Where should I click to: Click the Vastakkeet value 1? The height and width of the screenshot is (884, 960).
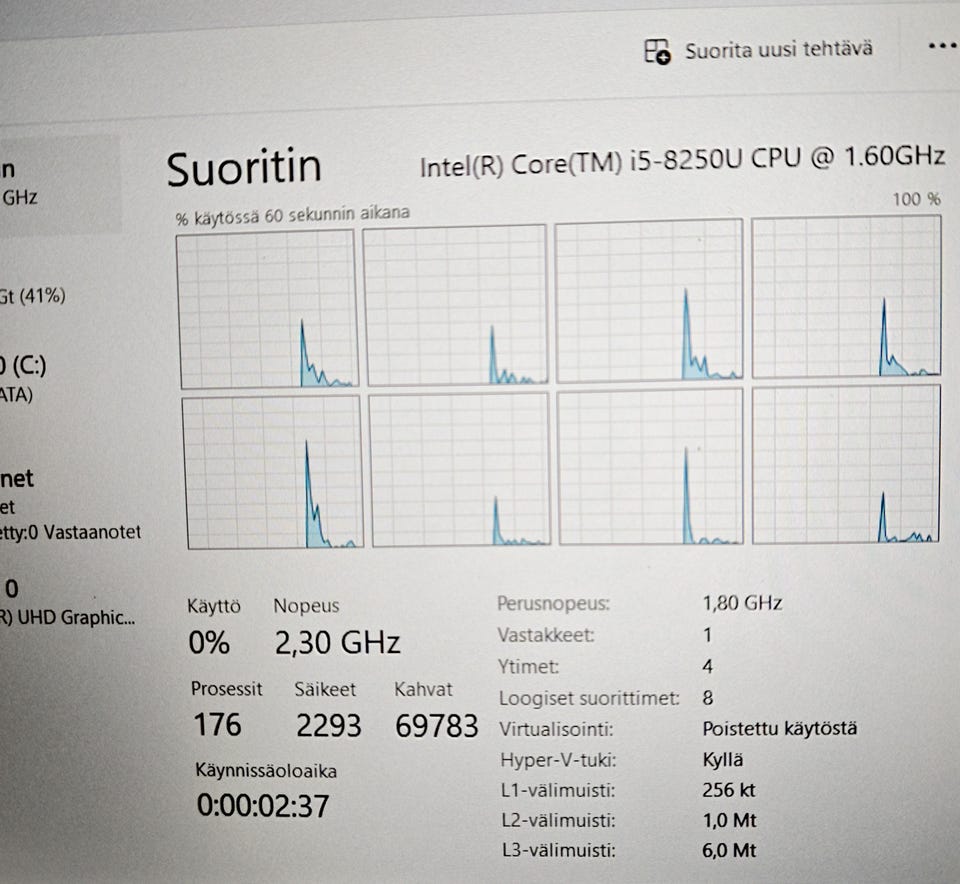(x=707, y=635)
